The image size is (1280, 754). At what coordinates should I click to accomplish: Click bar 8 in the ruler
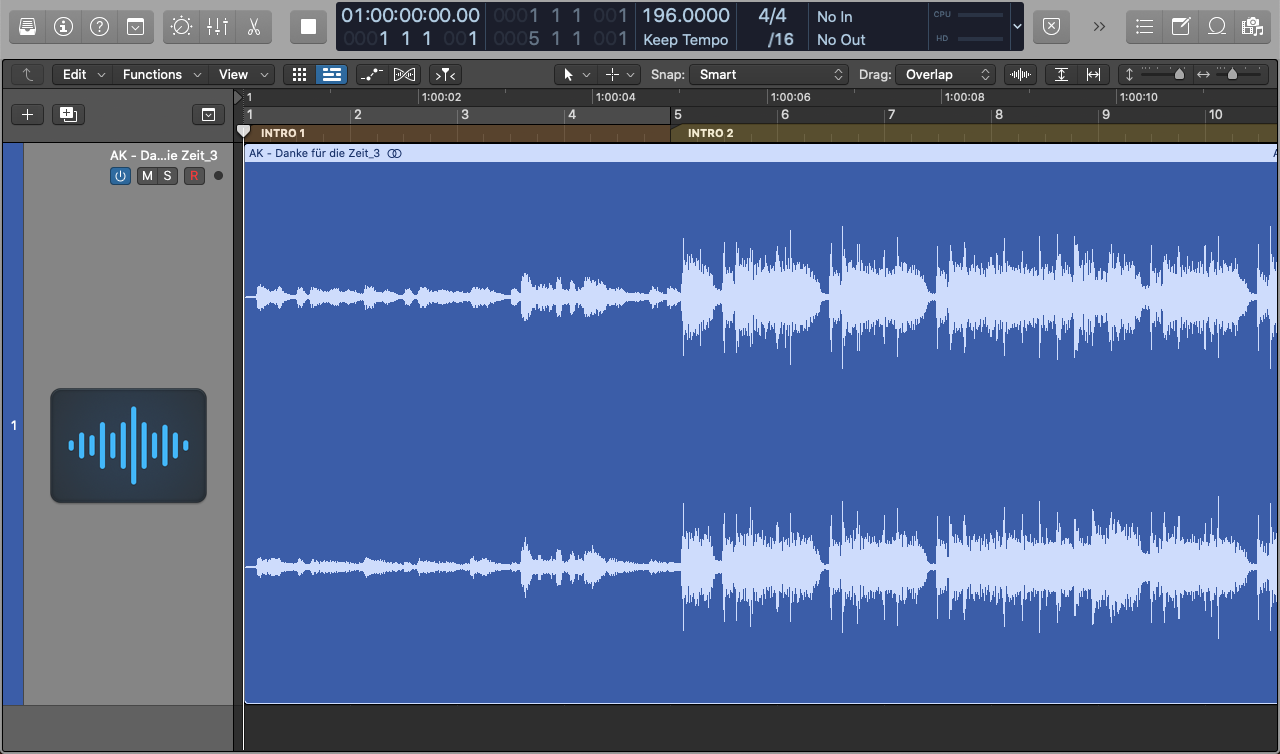tap(998, 115)
